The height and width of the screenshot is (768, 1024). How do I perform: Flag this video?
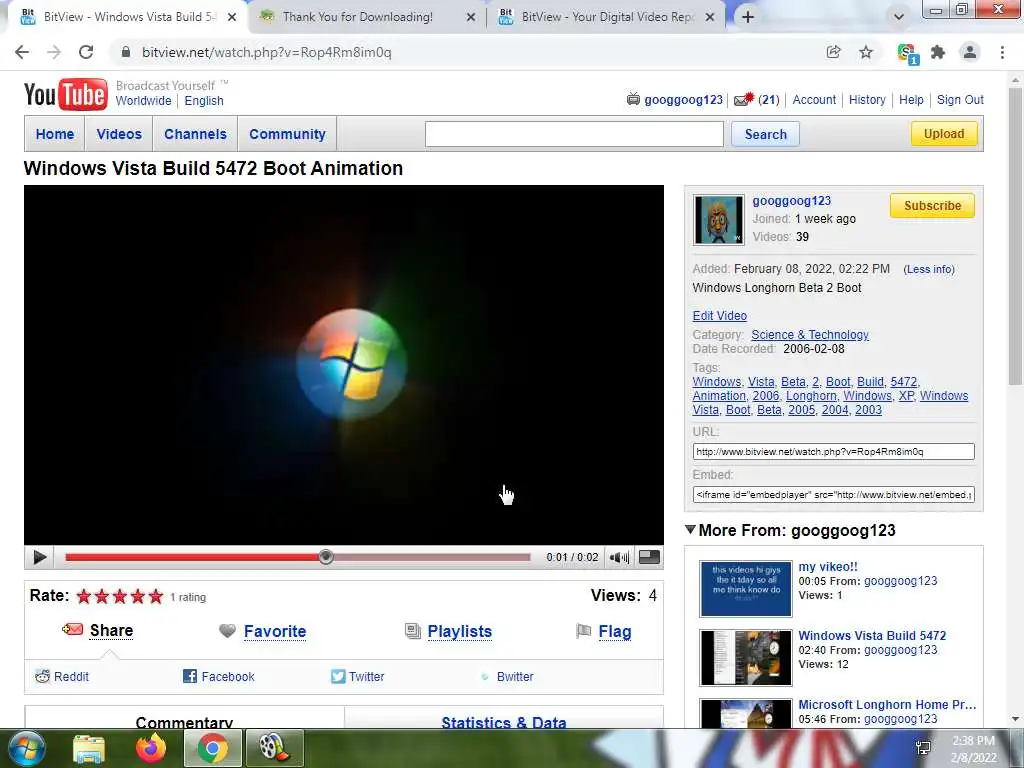[x=615, y=632]
